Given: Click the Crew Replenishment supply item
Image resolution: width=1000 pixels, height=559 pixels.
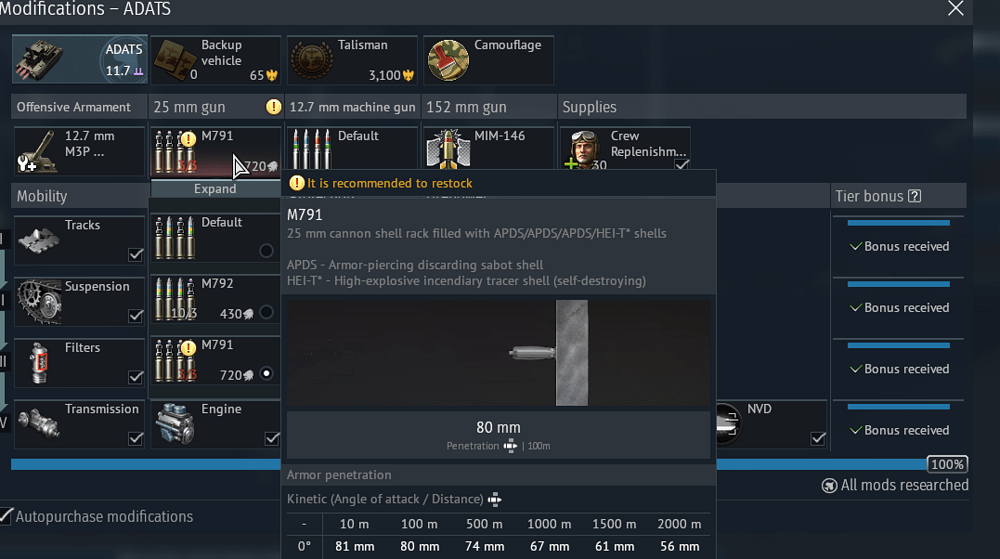Looking at the screenshot, I should pyautogui.click(x=625, y=152).
